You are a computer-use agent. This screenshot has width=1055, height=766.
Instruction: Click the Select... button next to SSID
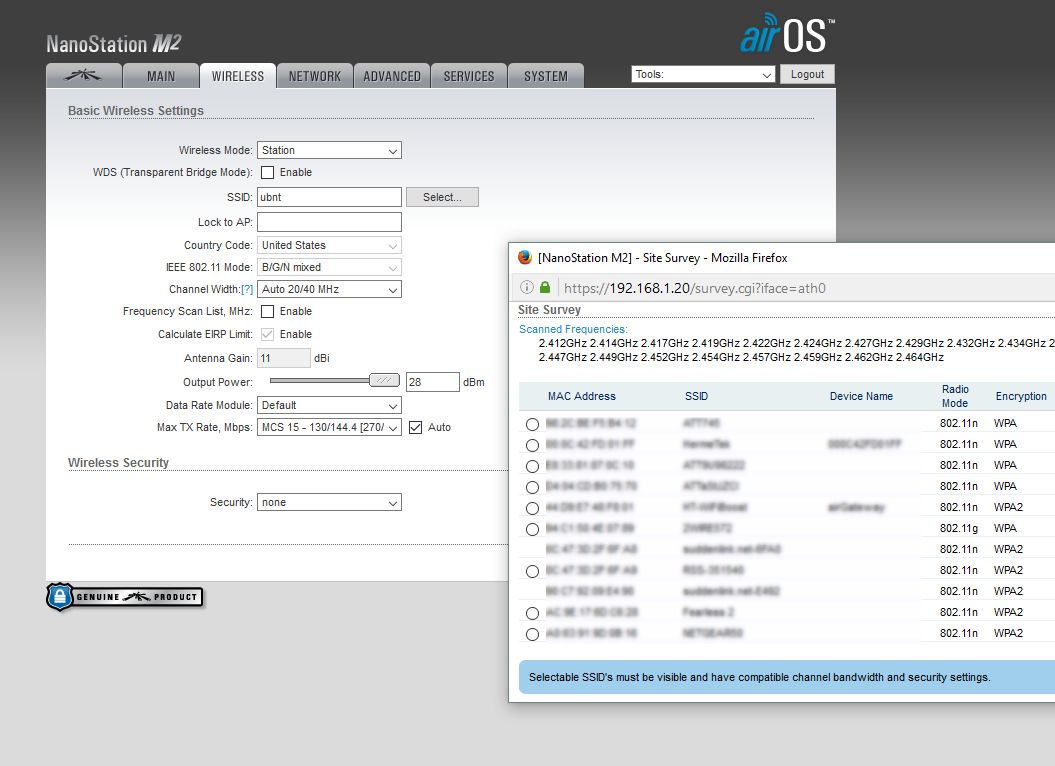click(442, 197)
